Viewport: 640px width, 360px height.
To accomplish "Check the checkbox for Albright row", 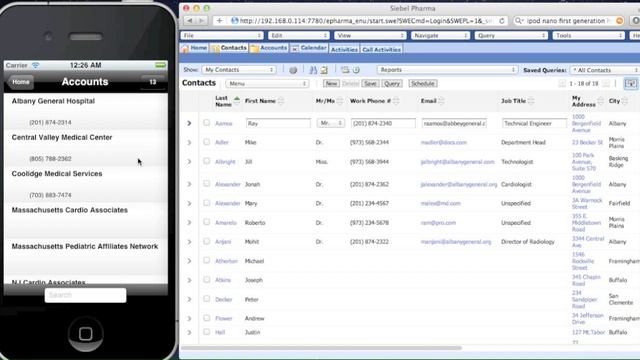I will pyautogui.click(x=207, y=161).
